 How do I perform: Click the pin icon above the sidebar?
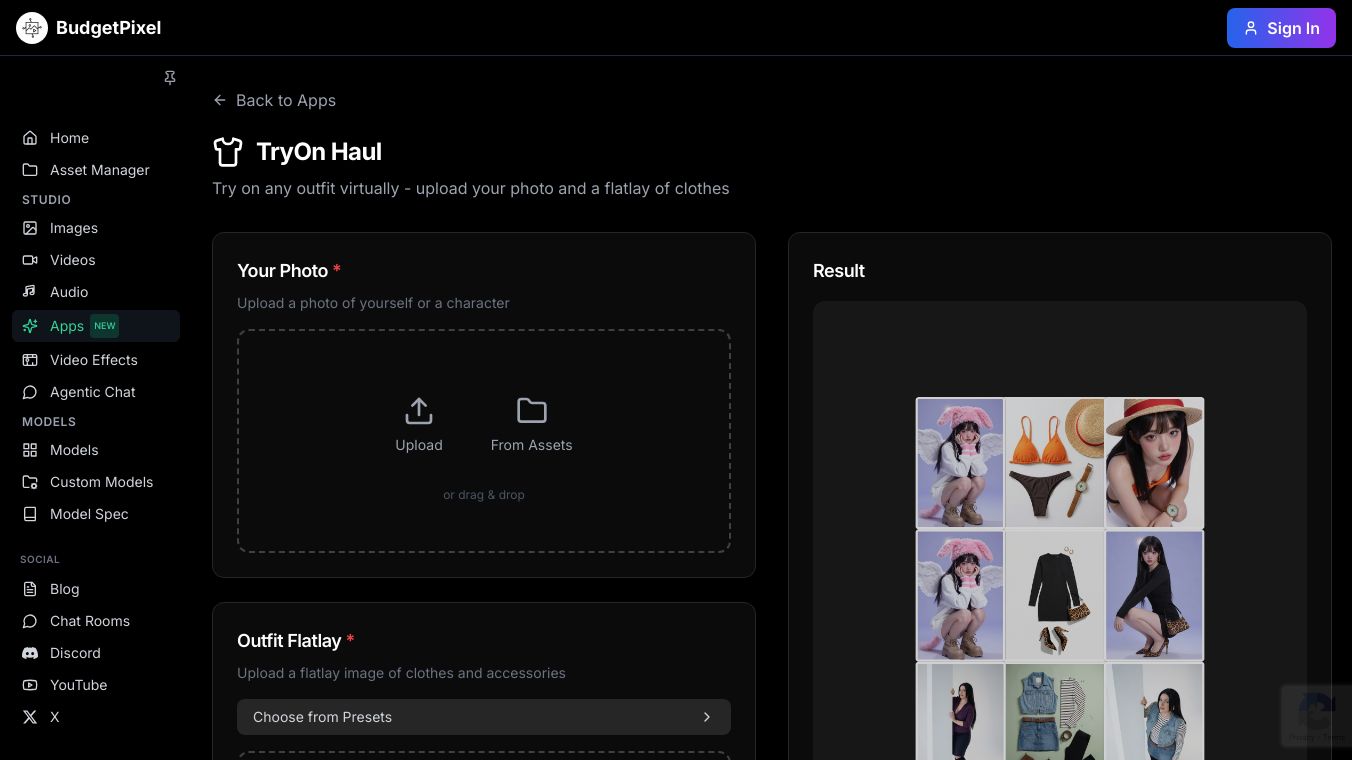[x=170, y=77]
